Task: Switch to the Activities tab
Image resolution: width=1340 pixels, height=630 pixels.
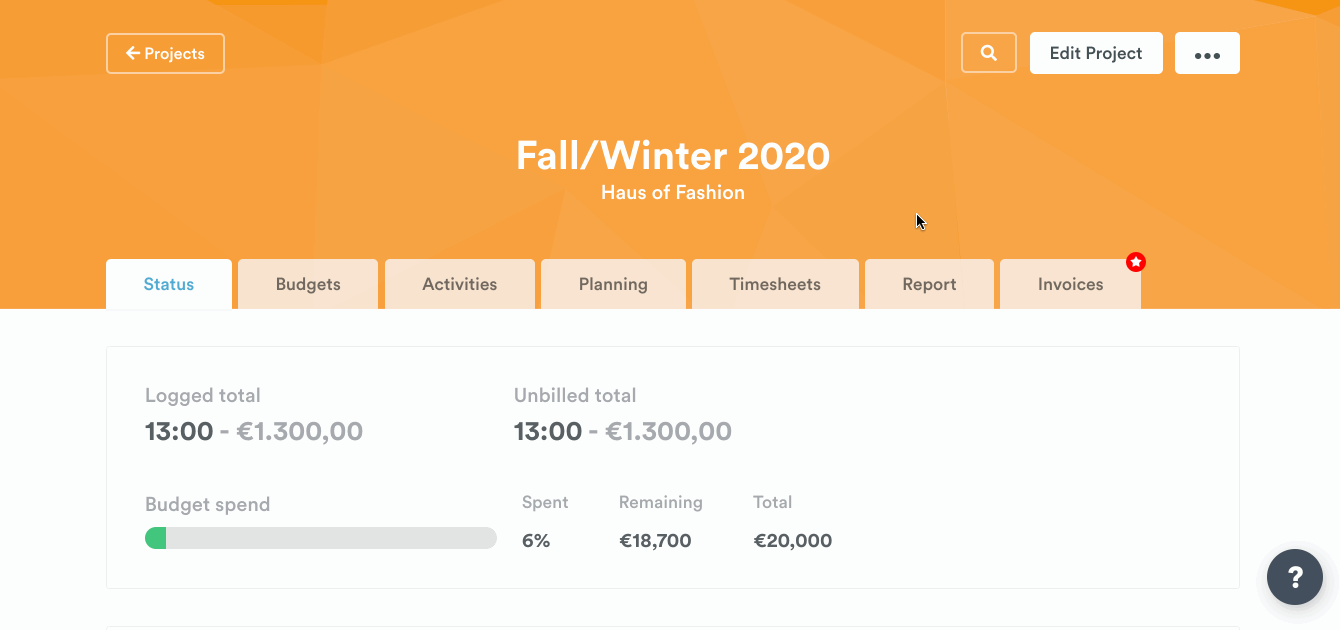Action: [x=460, y=284]
